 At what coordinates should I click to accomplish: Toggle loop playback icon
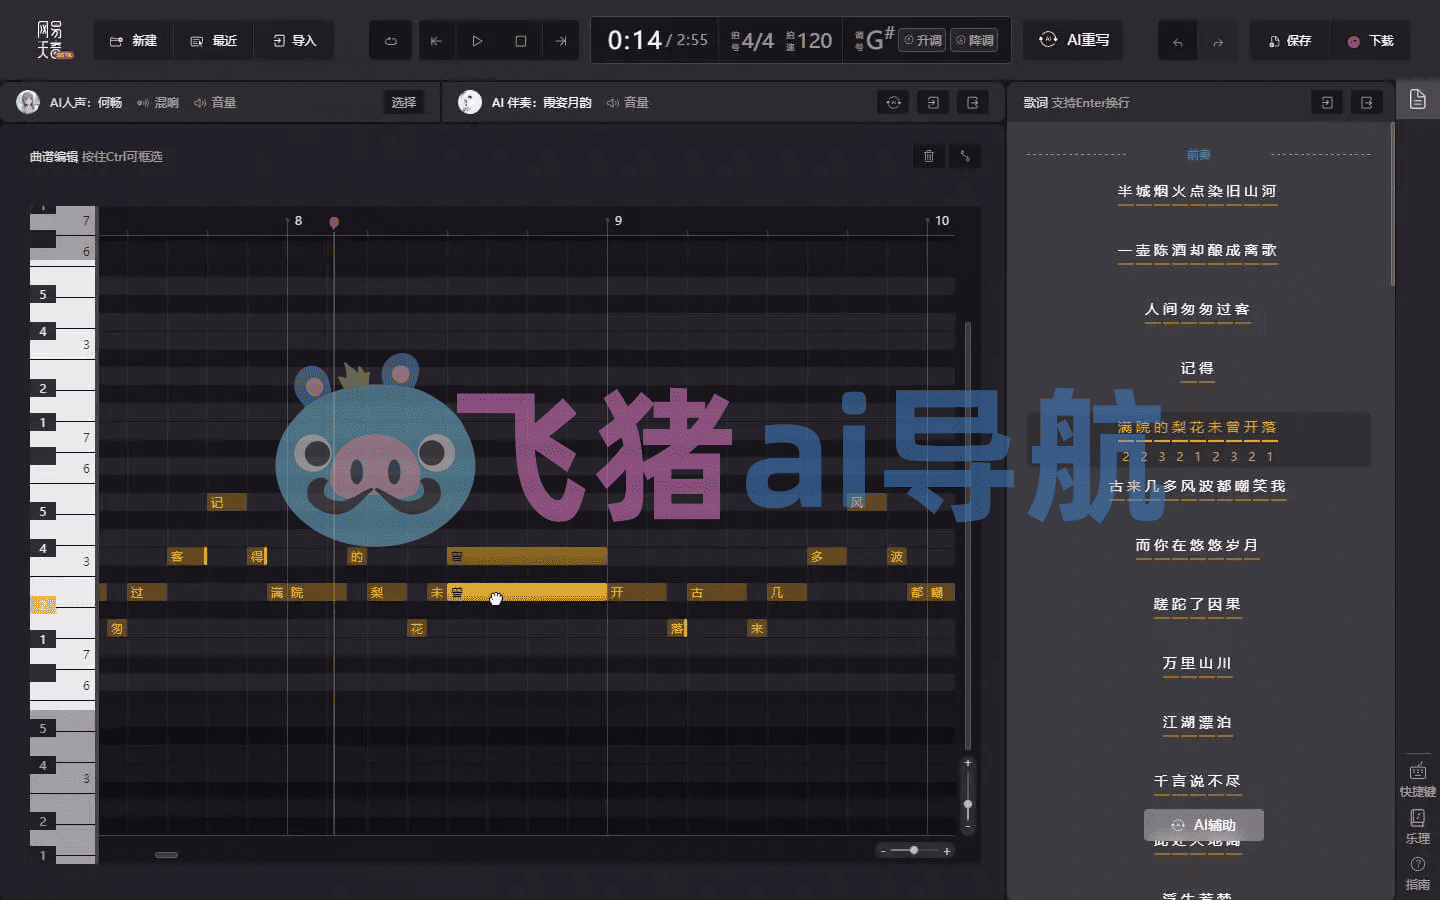coord(391,41)
